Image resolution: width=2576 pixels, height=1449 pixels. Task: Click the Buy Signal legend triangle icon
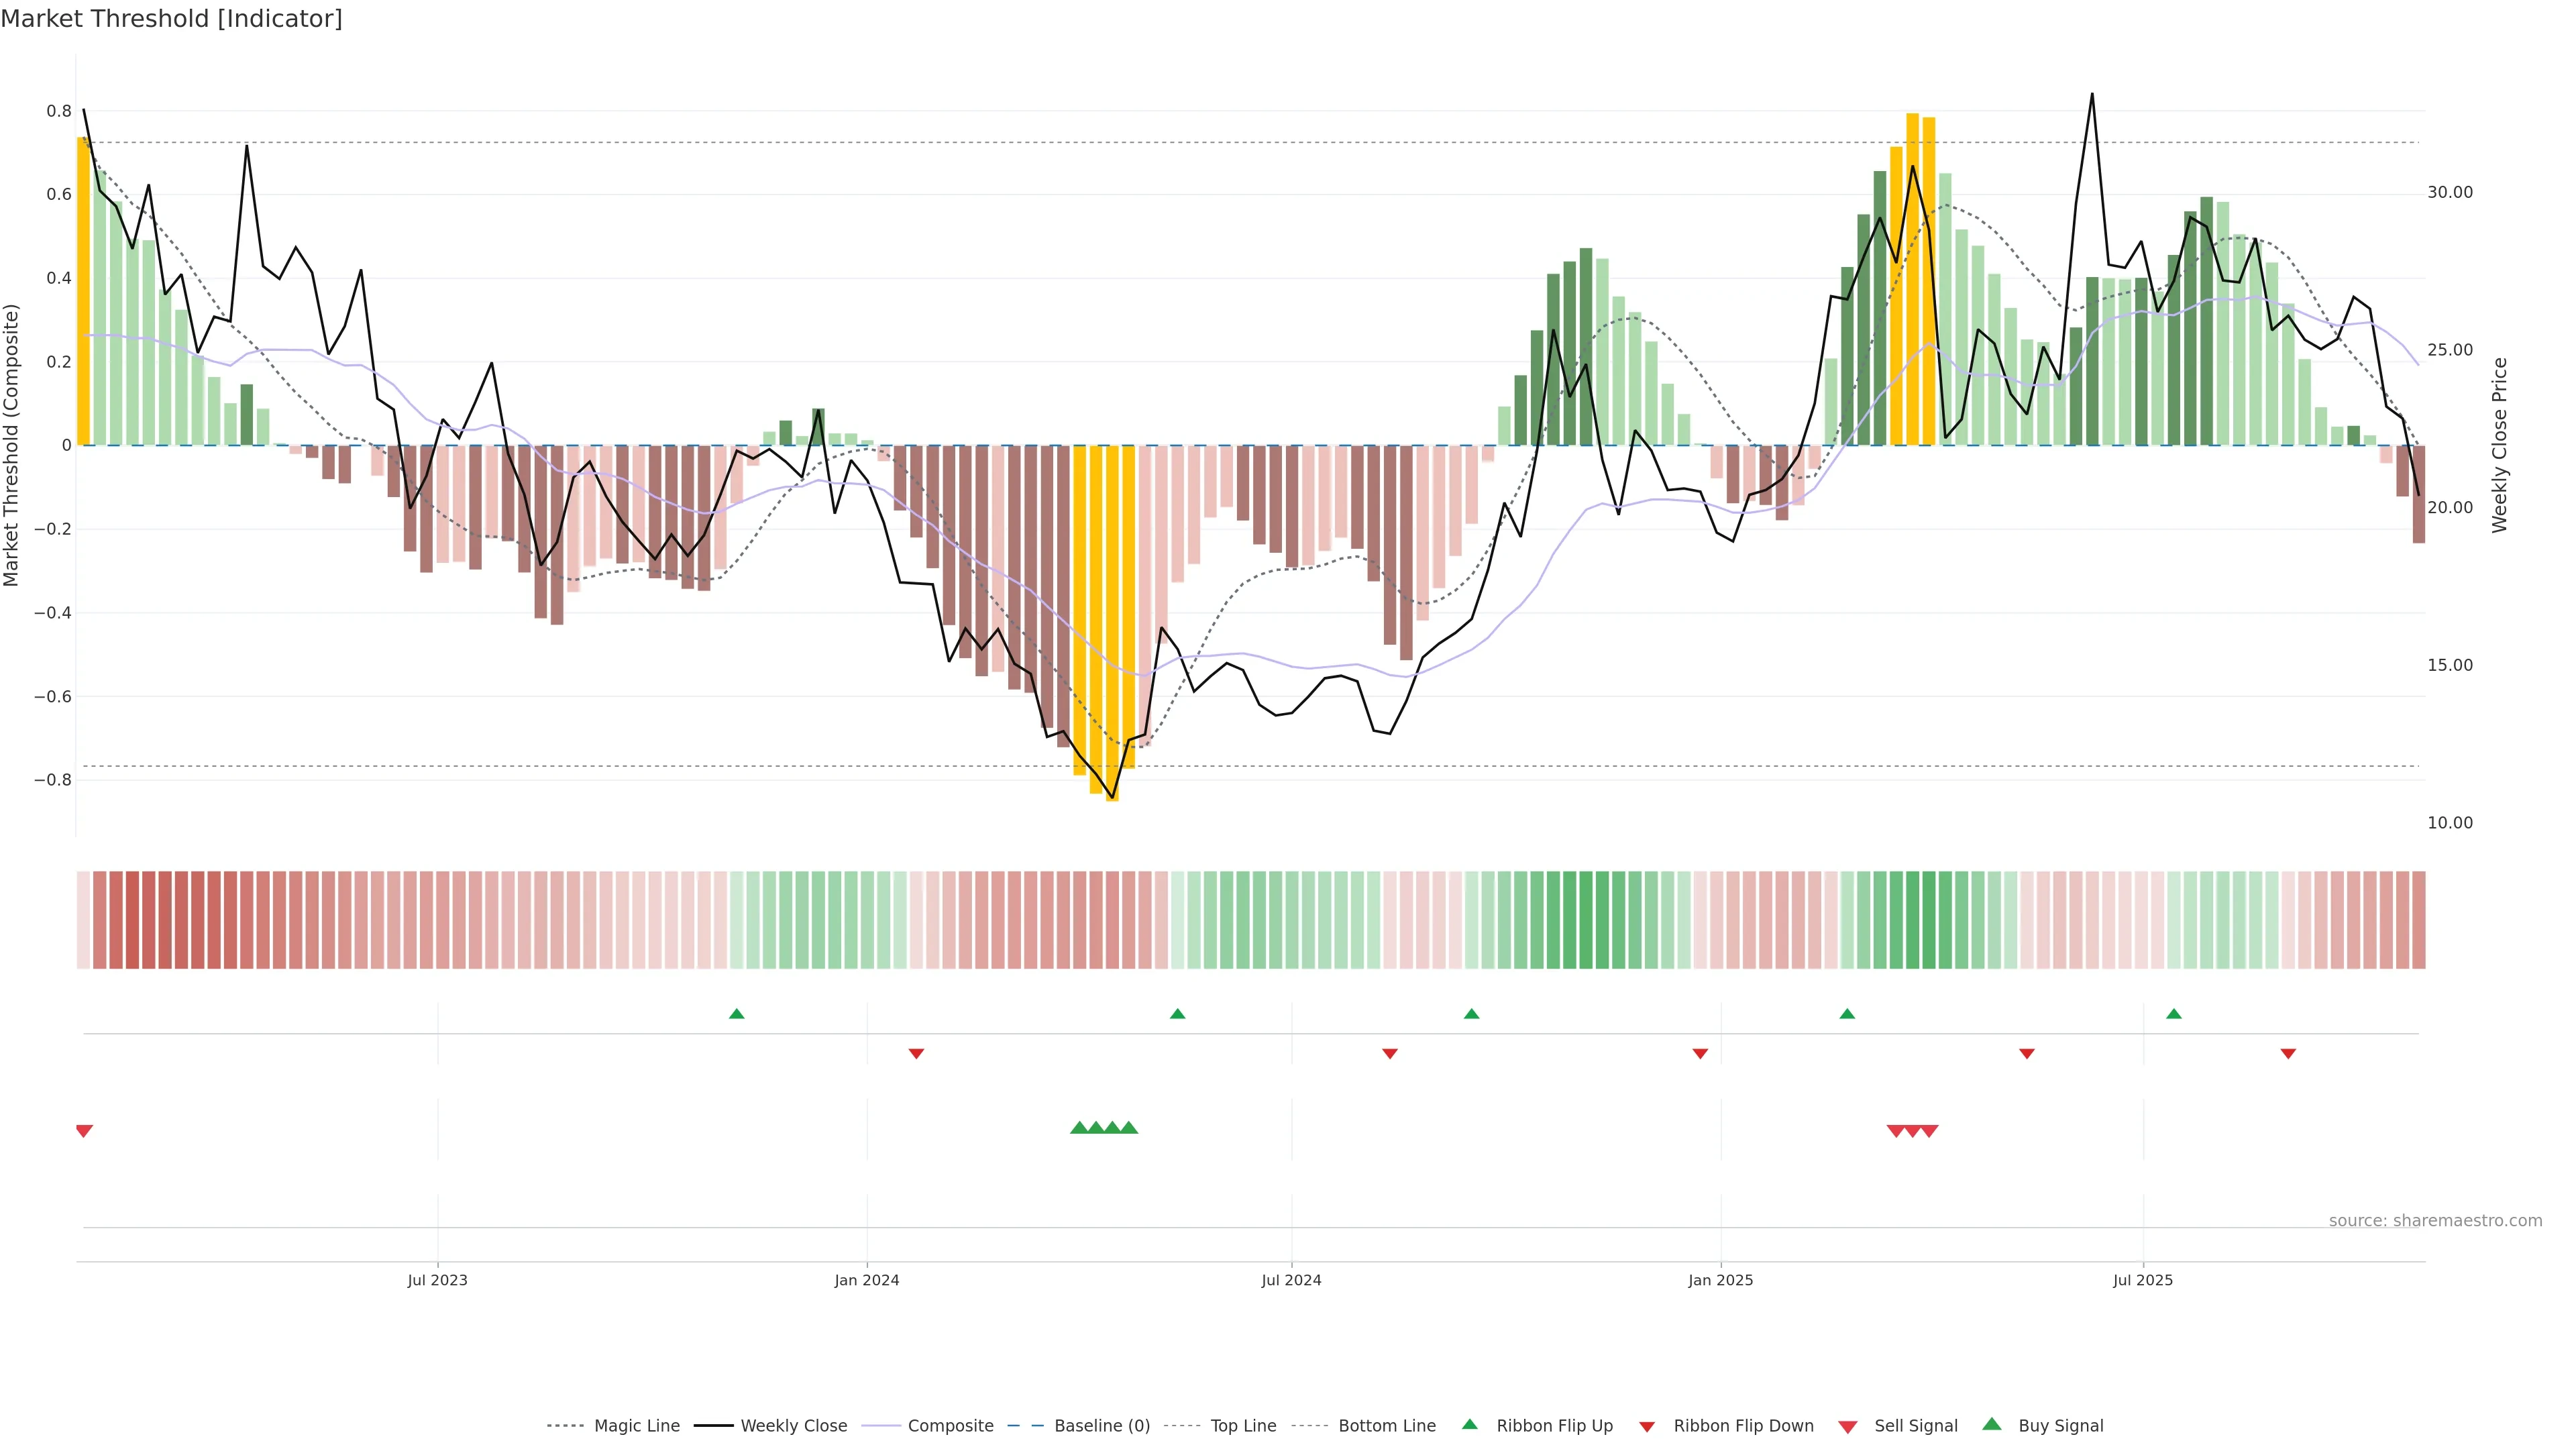click(x=1992, y=1424)
